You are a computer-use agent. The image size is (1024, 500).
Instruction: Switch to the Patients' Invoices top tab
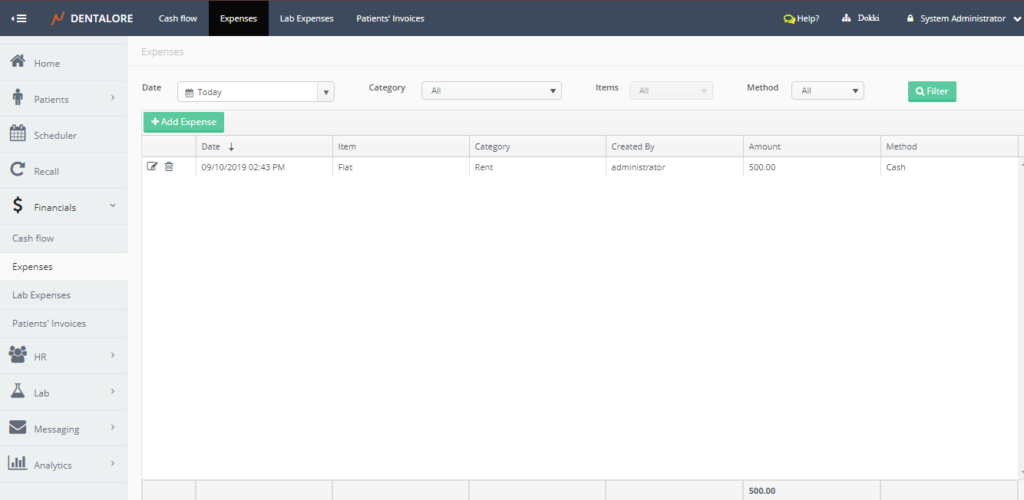pyautogui.click(x=390, y=18)
